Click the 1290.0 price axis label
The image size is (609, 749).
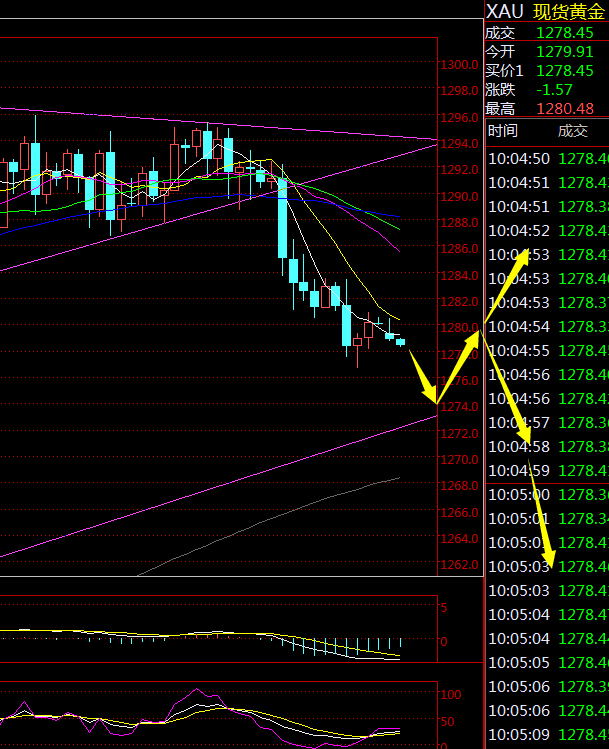(459, 196)
